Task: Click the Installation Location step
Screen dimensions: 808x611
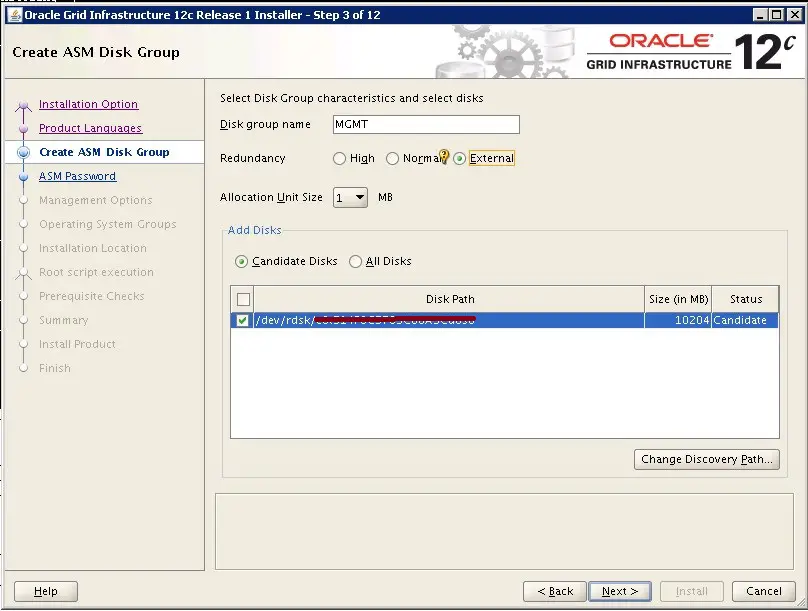Action: 93,248
